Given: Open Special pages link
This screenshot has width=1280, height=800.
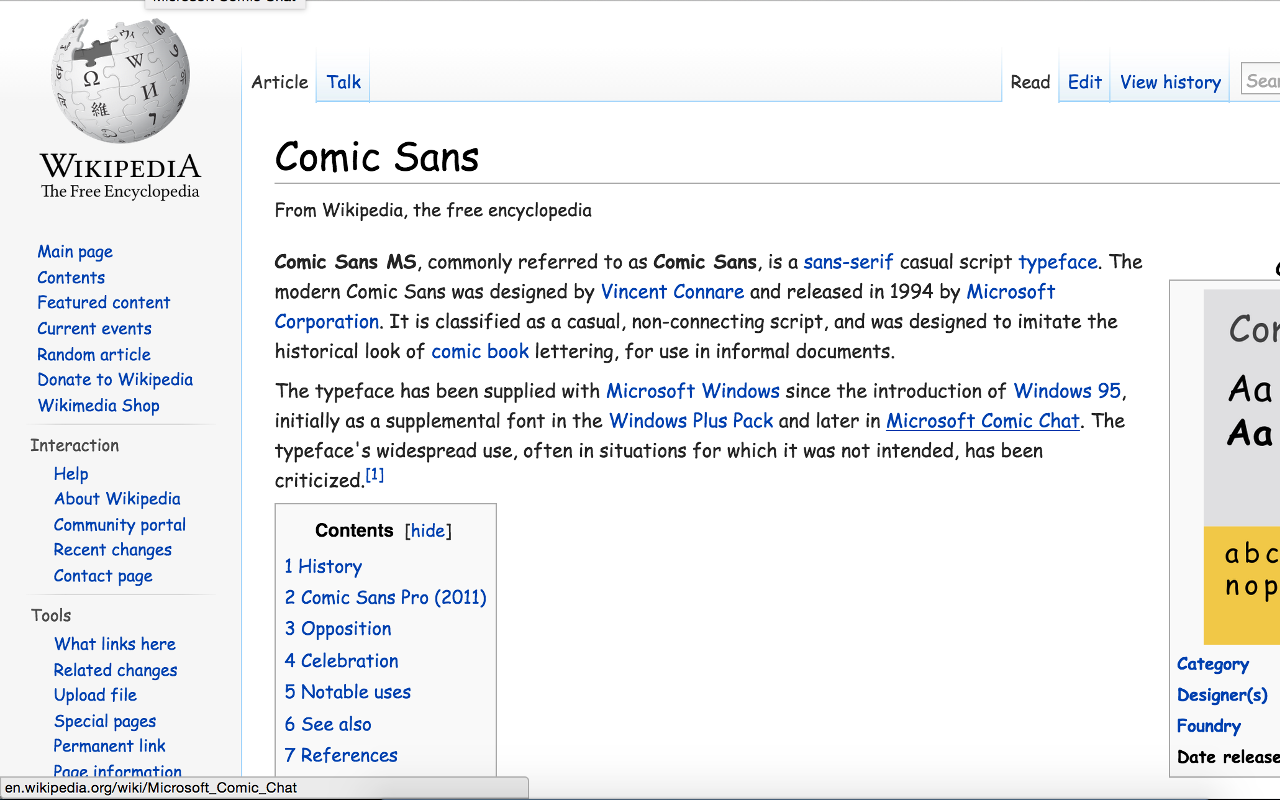Looking at the screenshot, I should coord(105,721).
